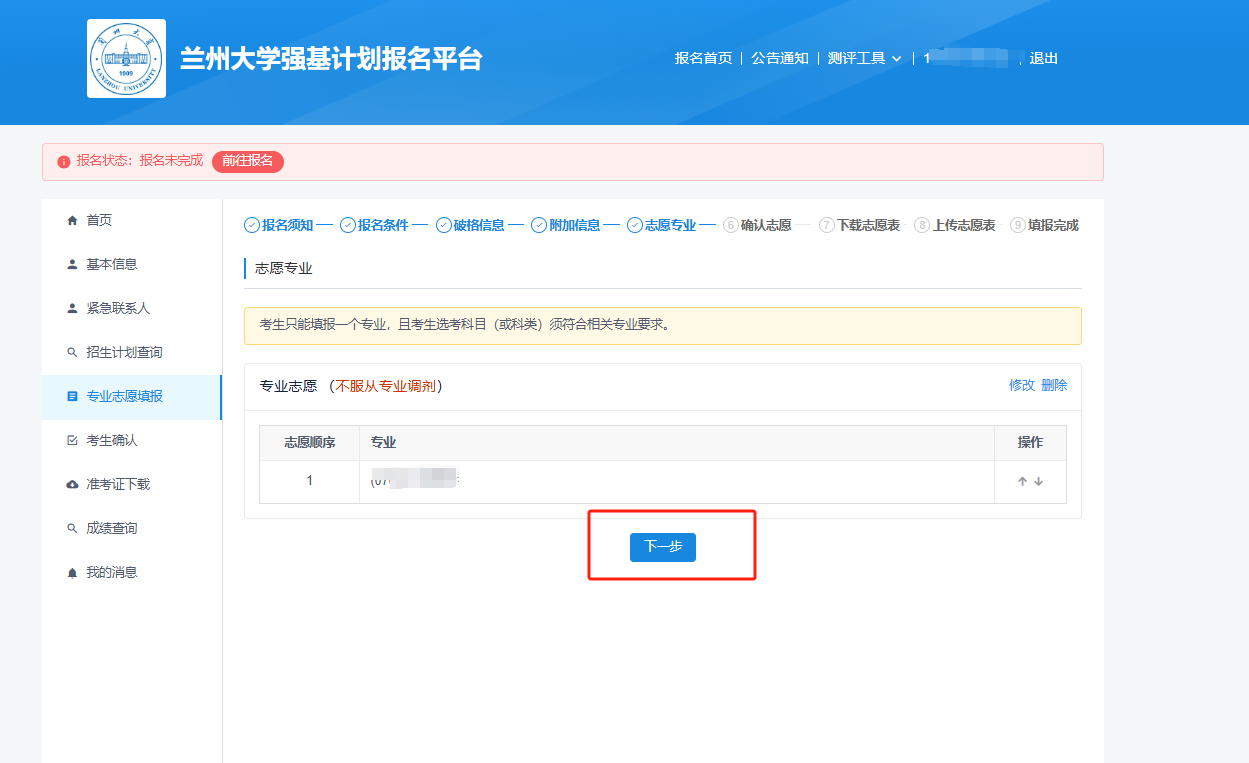This screenshot has height=763, width=1249.
Task: Click the home icon in sidebar
Action: (72, 220)
